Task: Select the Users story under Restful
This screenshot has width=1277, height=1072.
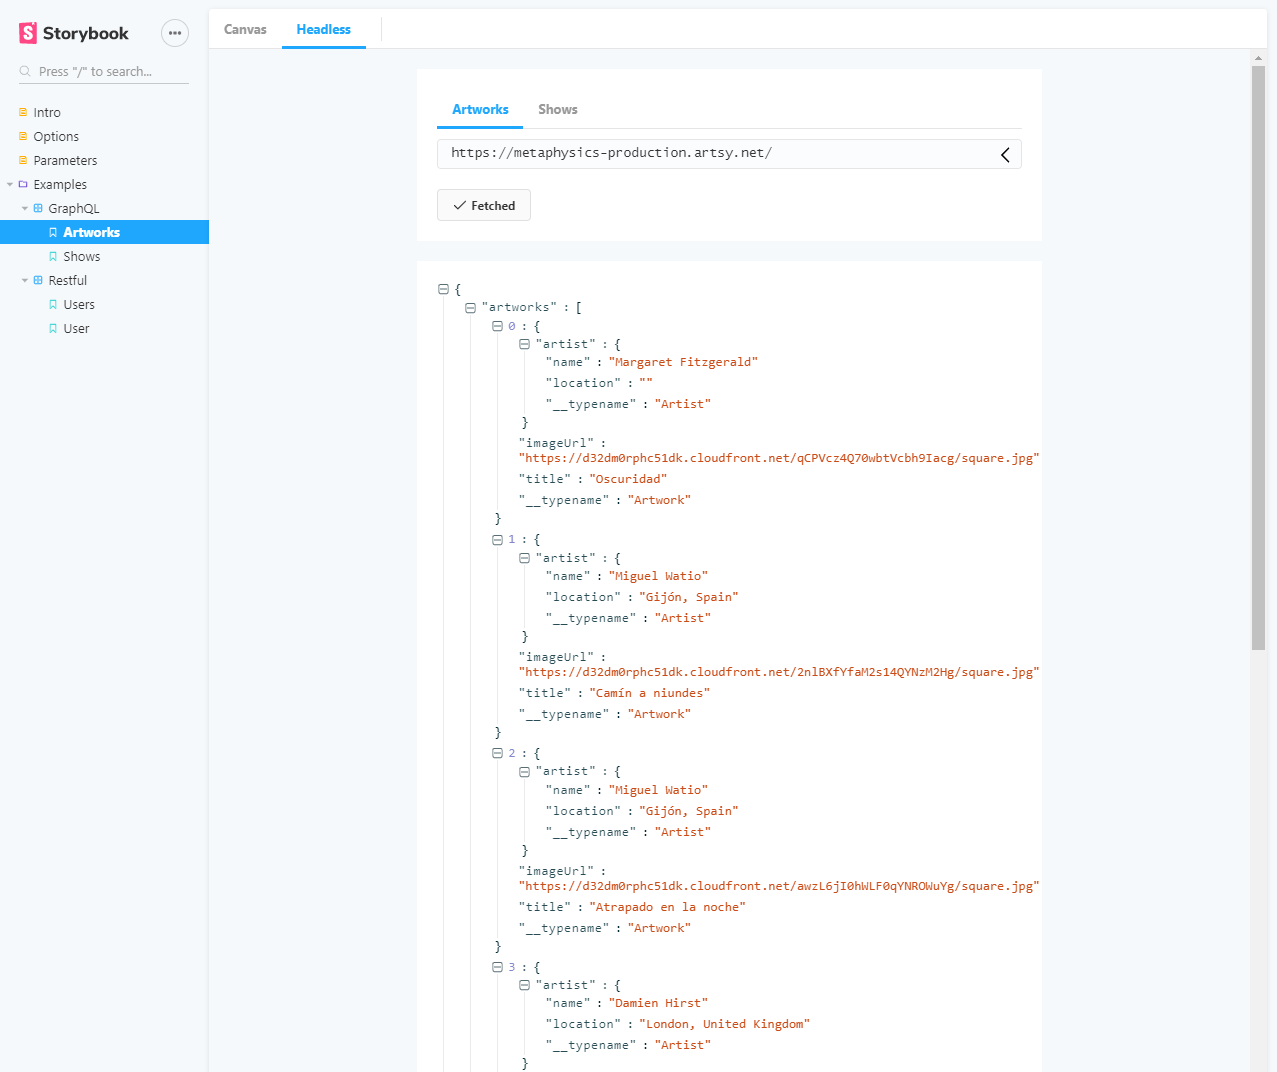Action: point(78,304)
